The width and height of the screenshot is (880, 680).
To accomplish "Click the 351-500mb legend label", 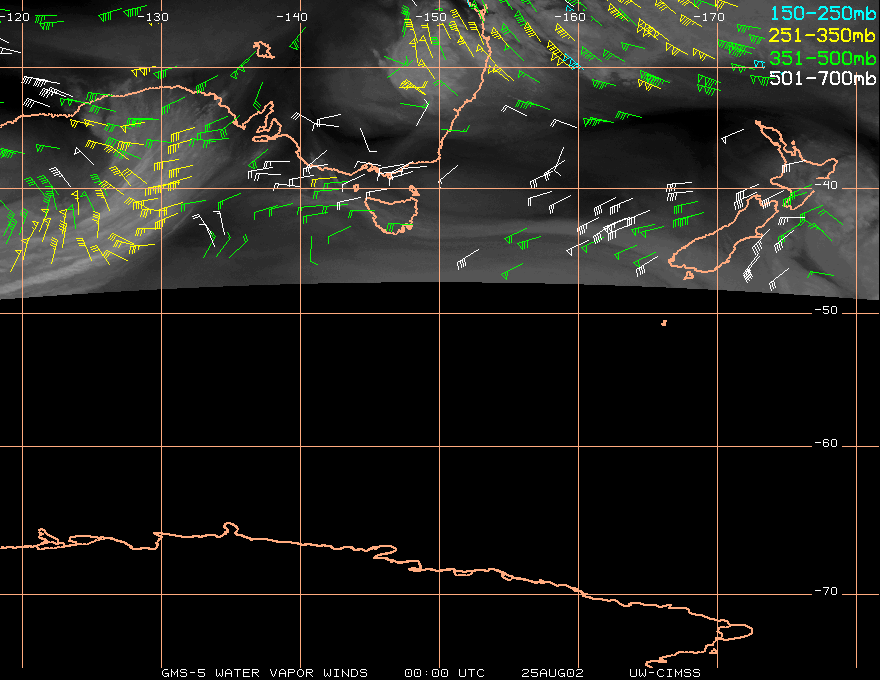I will (823, 58).
